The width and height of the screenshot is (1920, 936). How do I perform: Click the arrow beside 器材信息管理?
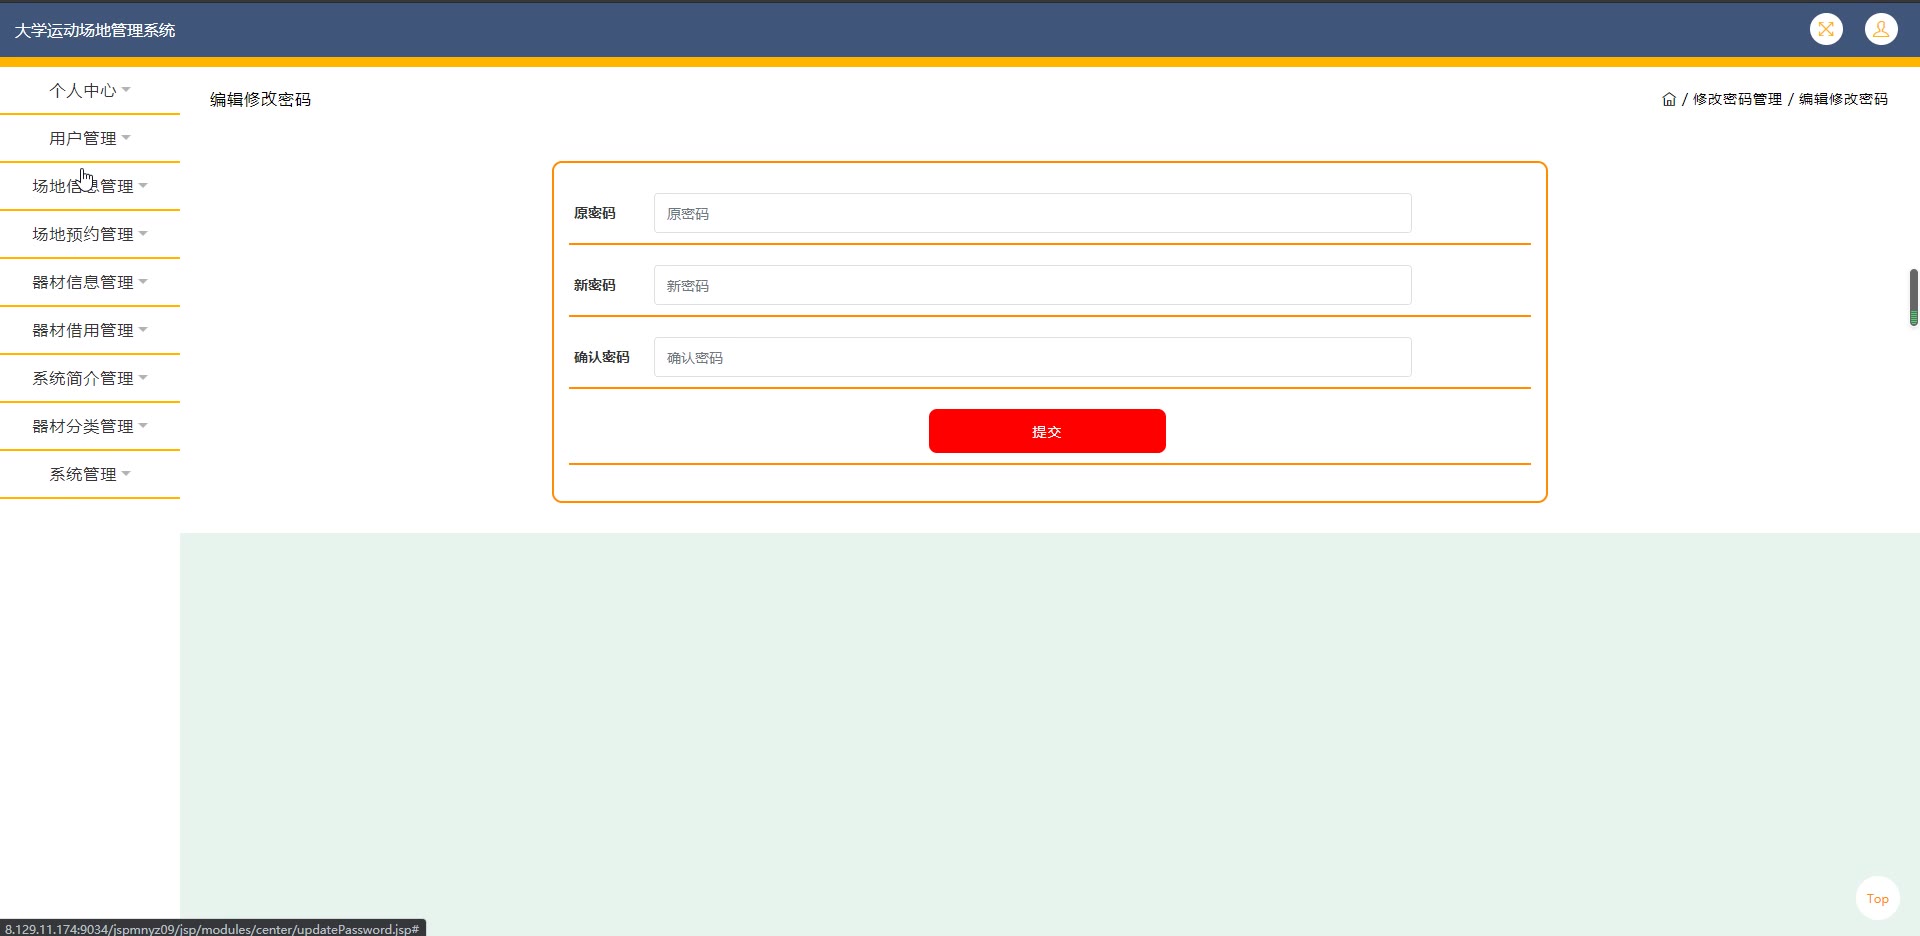[x=143, y=282]
